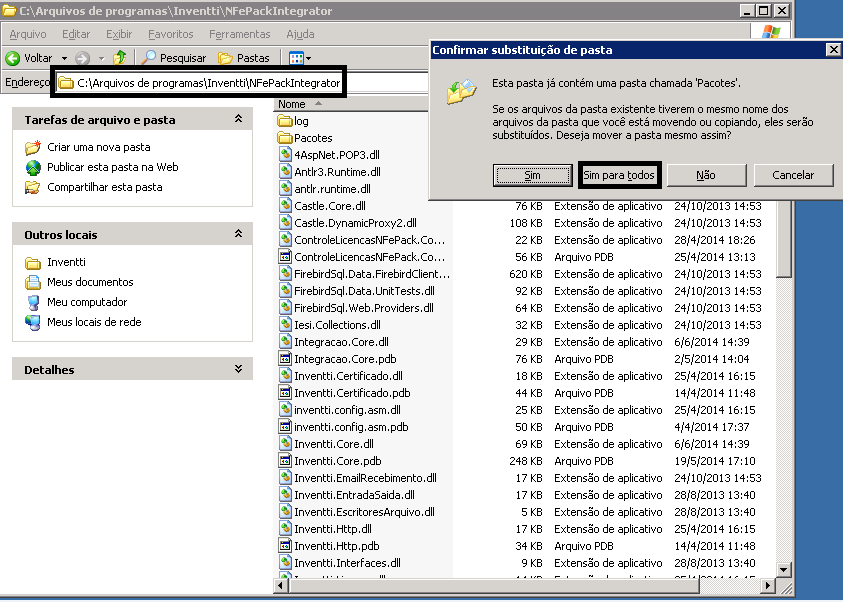This screenshot has width=843, height=602.
Task: Click Criar uma nova pasta link
Action: click(x=98, y=147)
